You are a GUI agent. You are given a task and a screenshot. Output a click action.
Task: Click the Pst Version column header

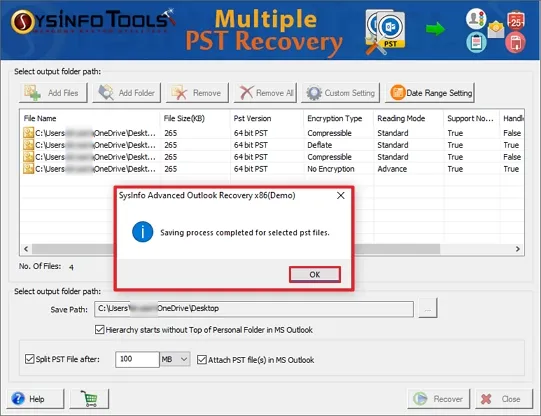267,118
